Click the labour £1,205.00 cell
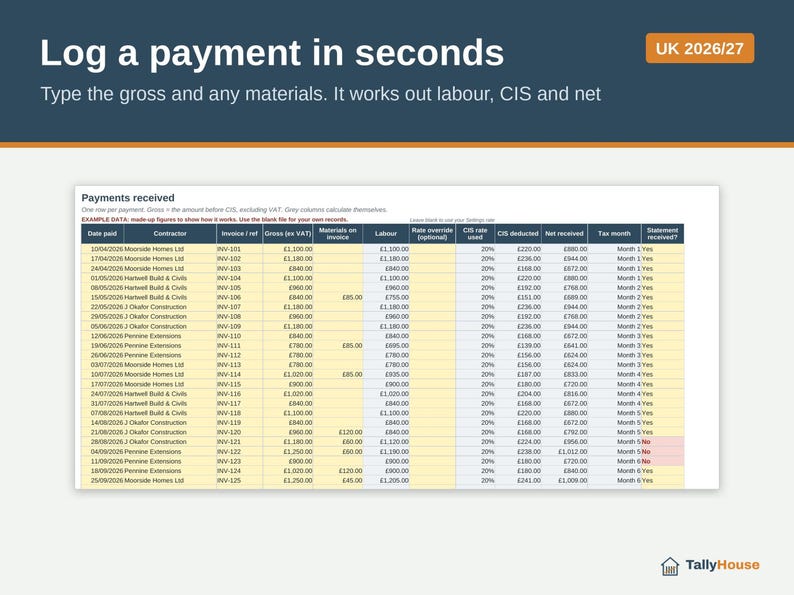794x595 pixels. coord(386,480)
